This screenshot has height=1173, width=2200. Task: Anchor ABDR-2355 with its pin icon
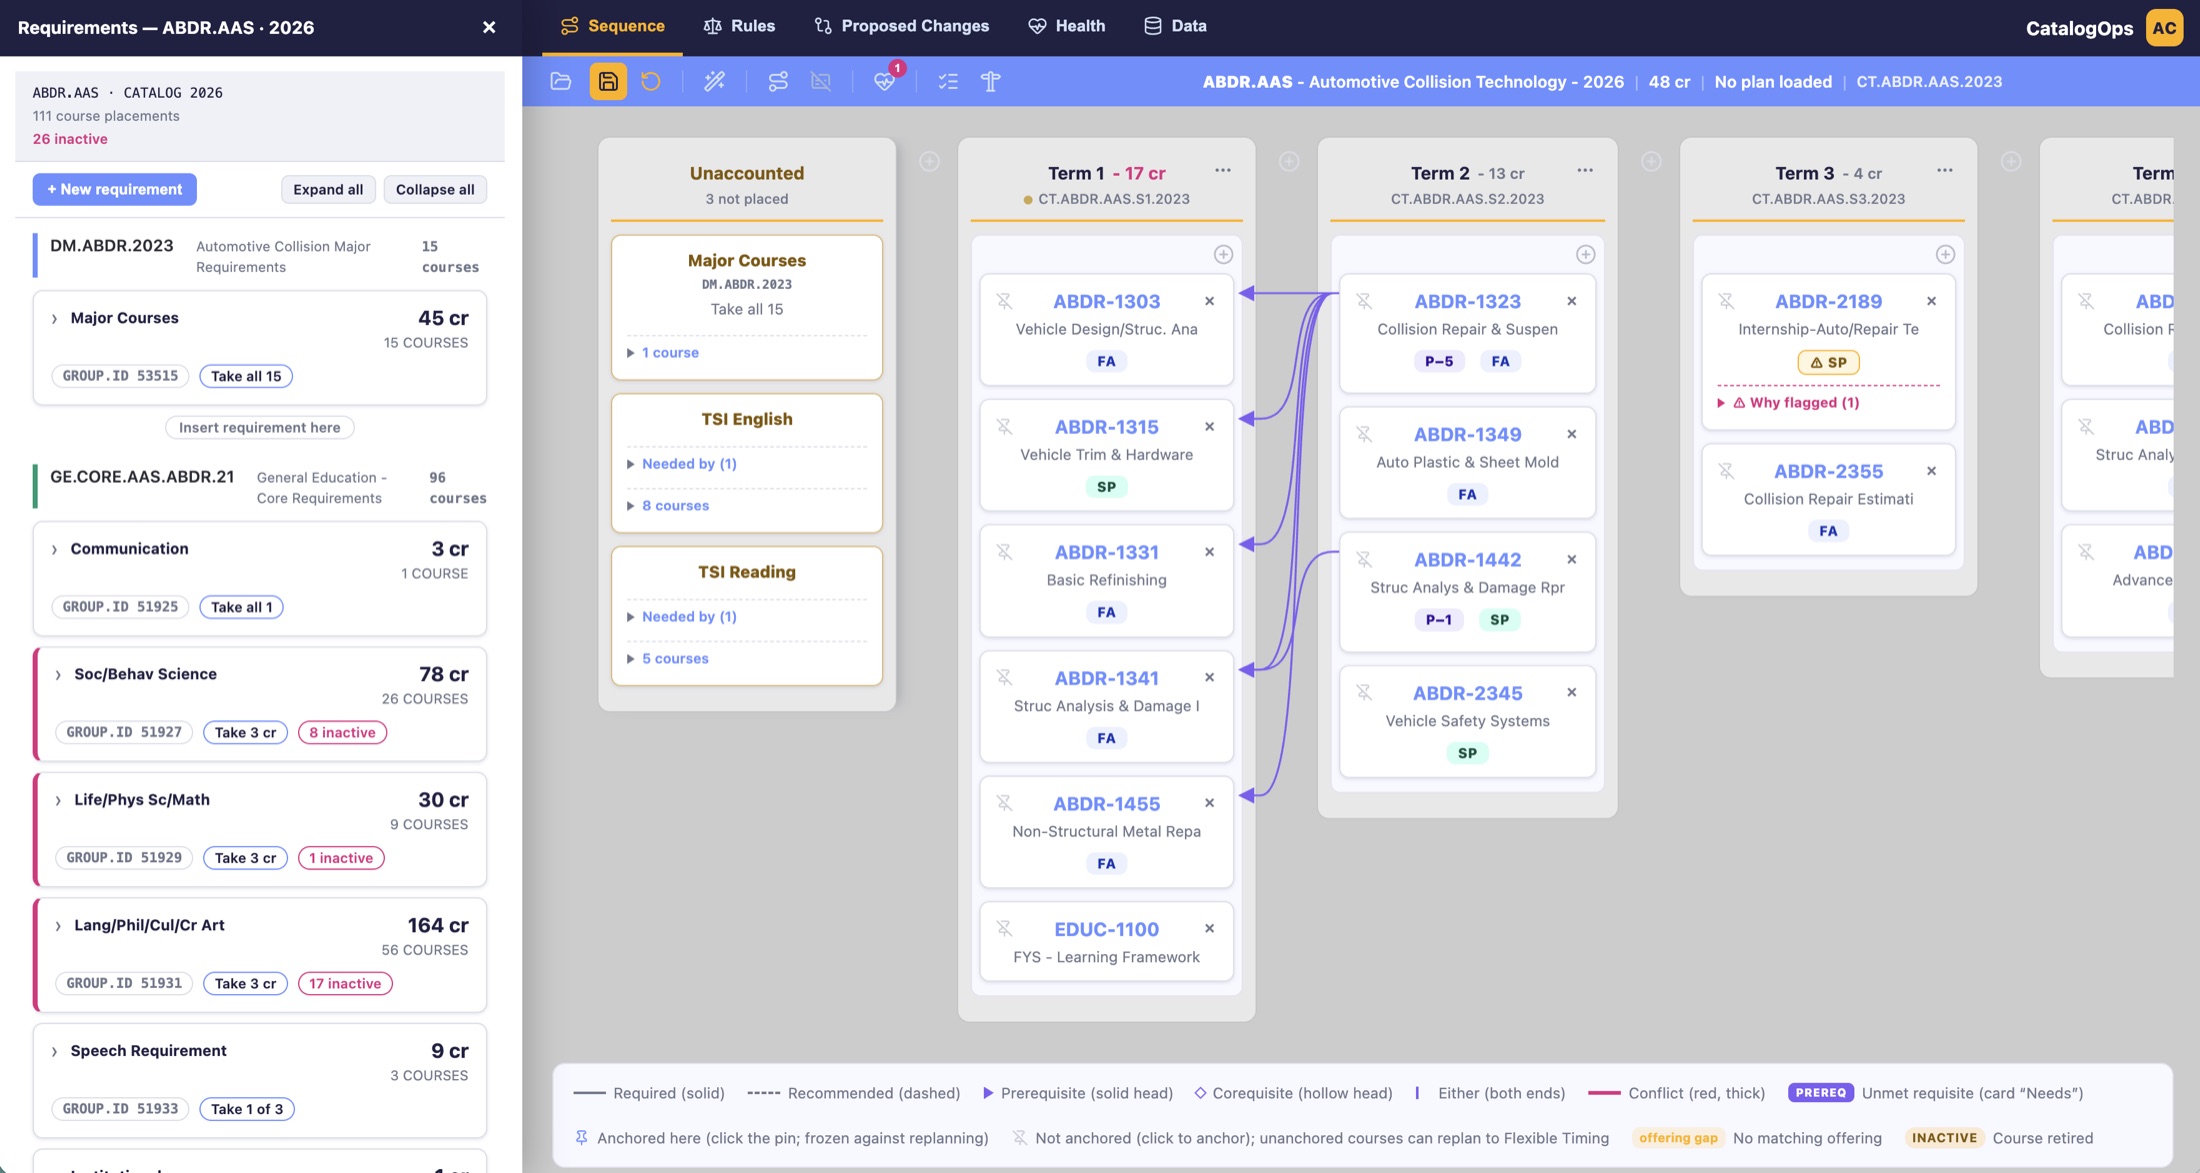(x=1726, y=471)
